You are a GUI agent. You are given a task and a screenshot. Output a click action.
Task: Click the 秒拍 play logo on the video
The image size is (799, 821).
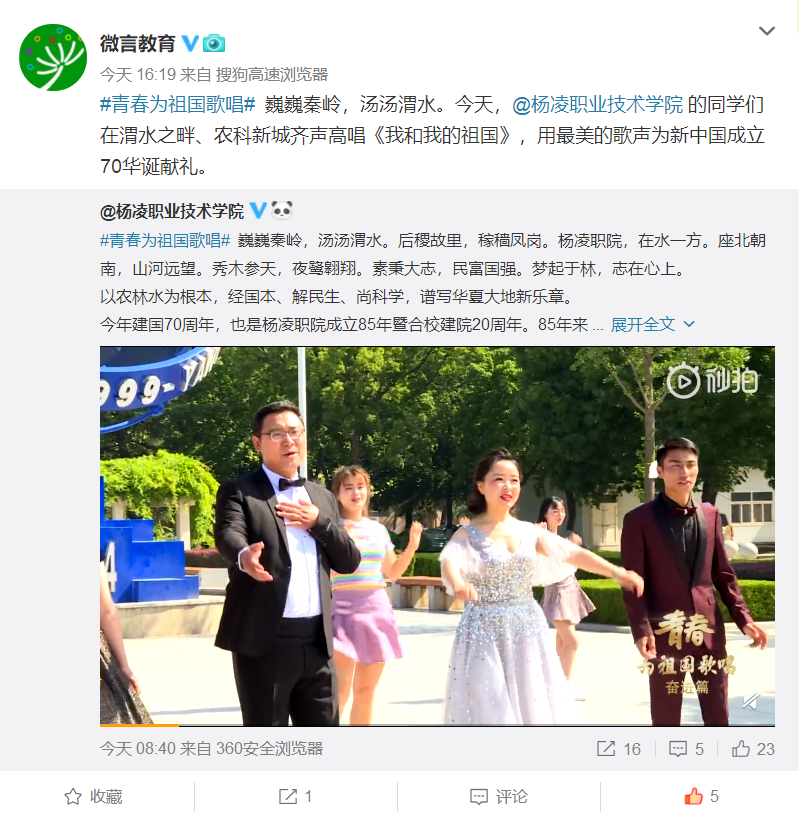712,381
